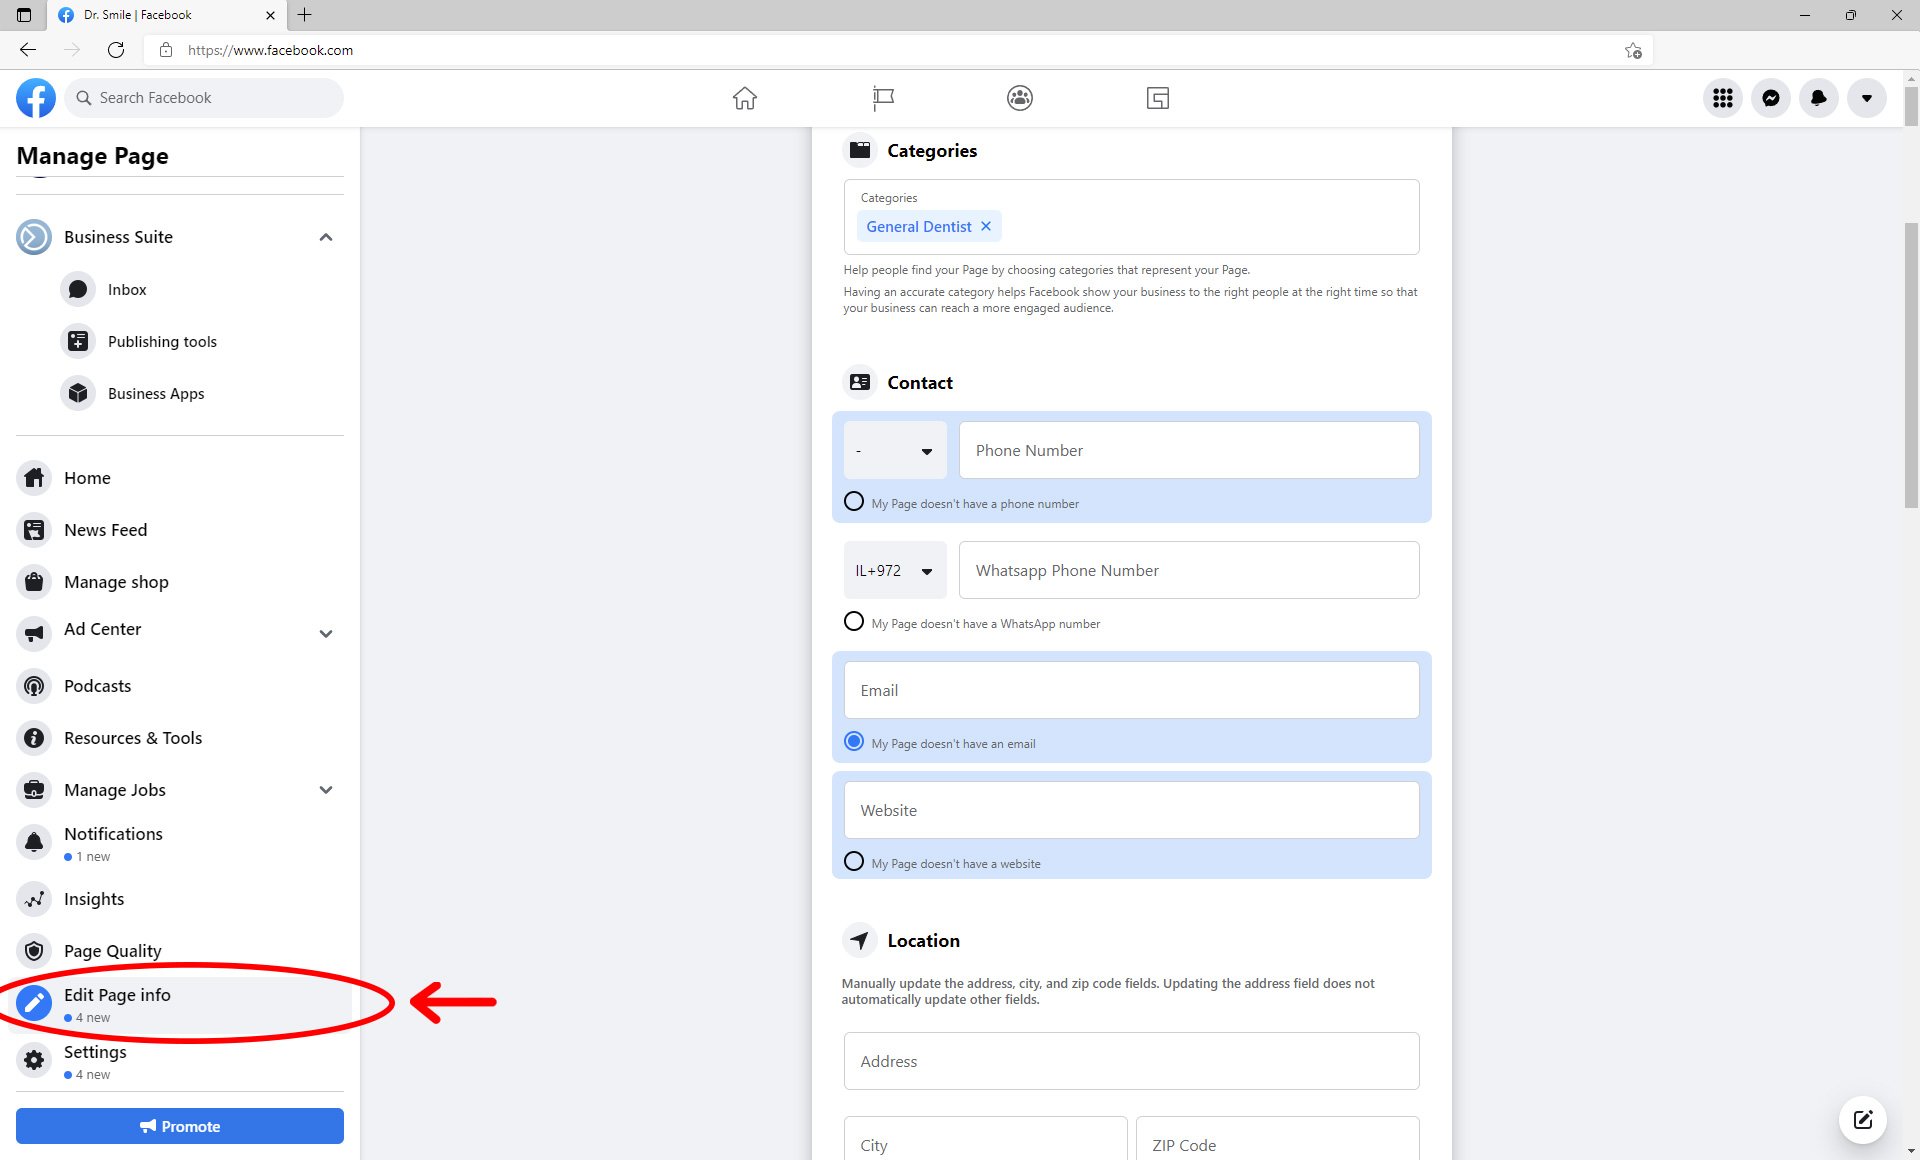
Task: Open the Pages flag icon in top navigation
Action: (x=883, y=98)
